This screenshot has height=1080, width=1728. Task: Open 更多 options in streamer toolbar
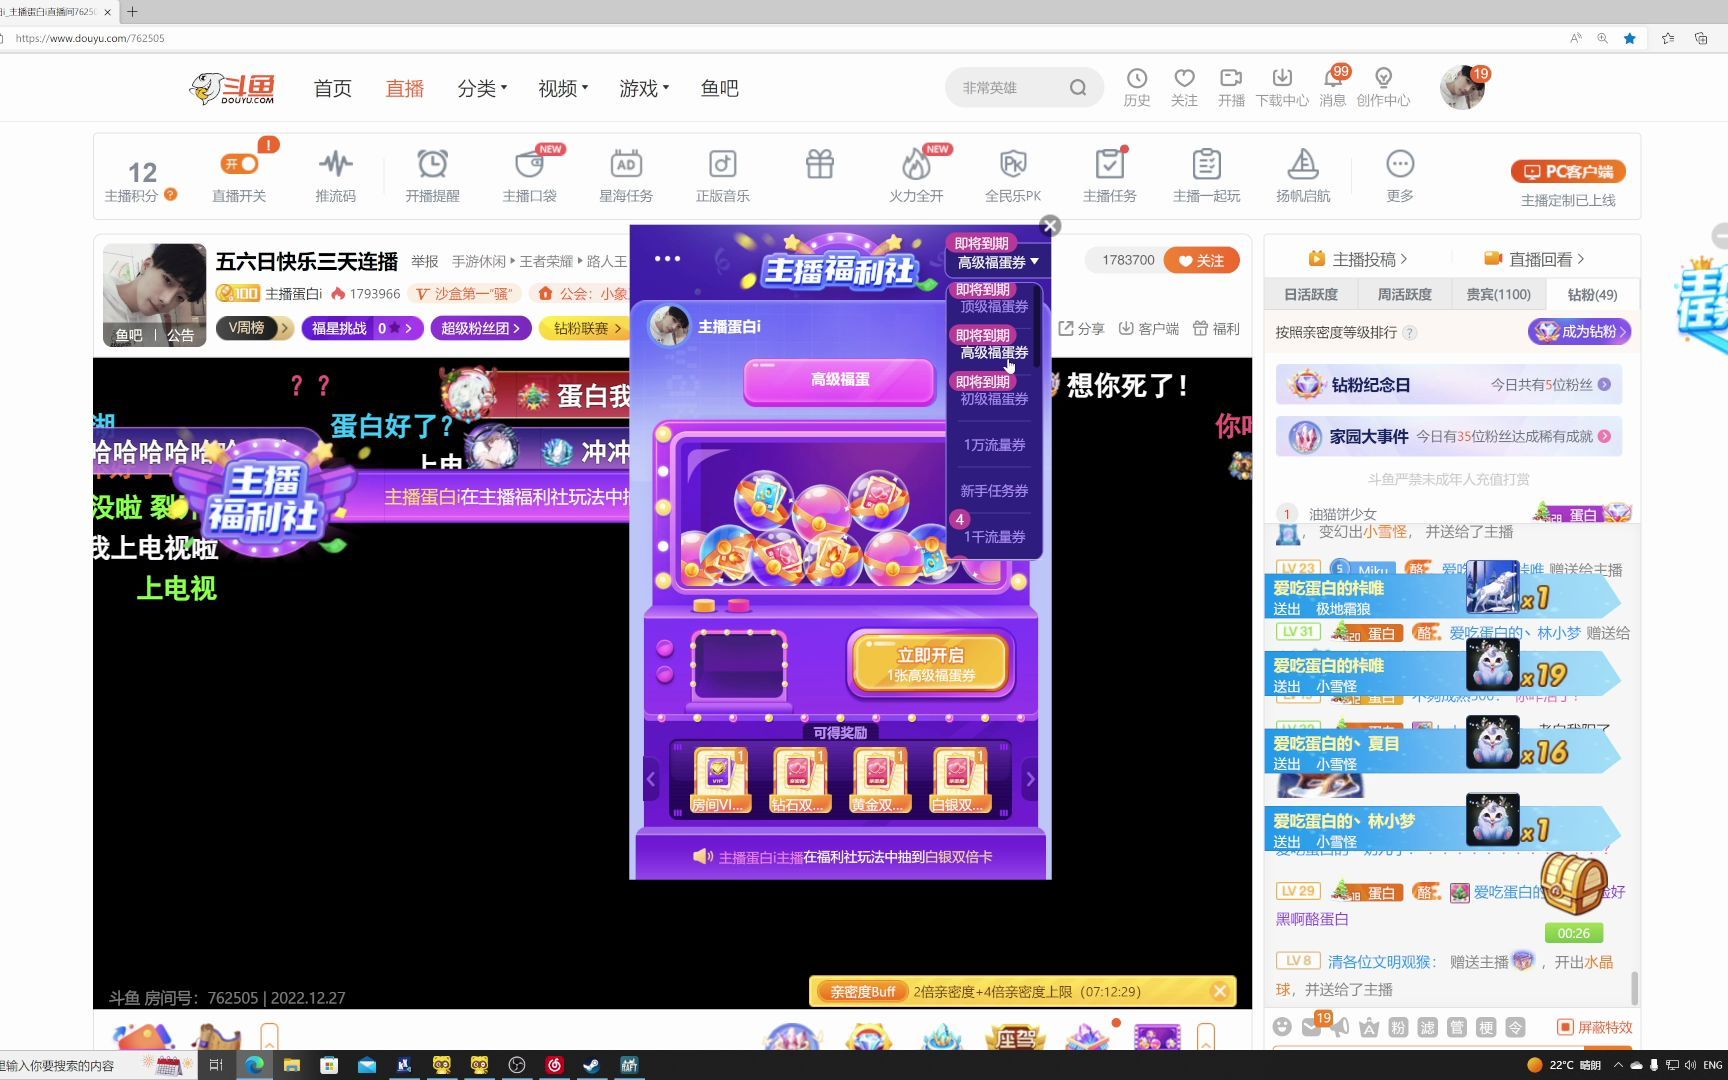click(x=1400, y=175)
